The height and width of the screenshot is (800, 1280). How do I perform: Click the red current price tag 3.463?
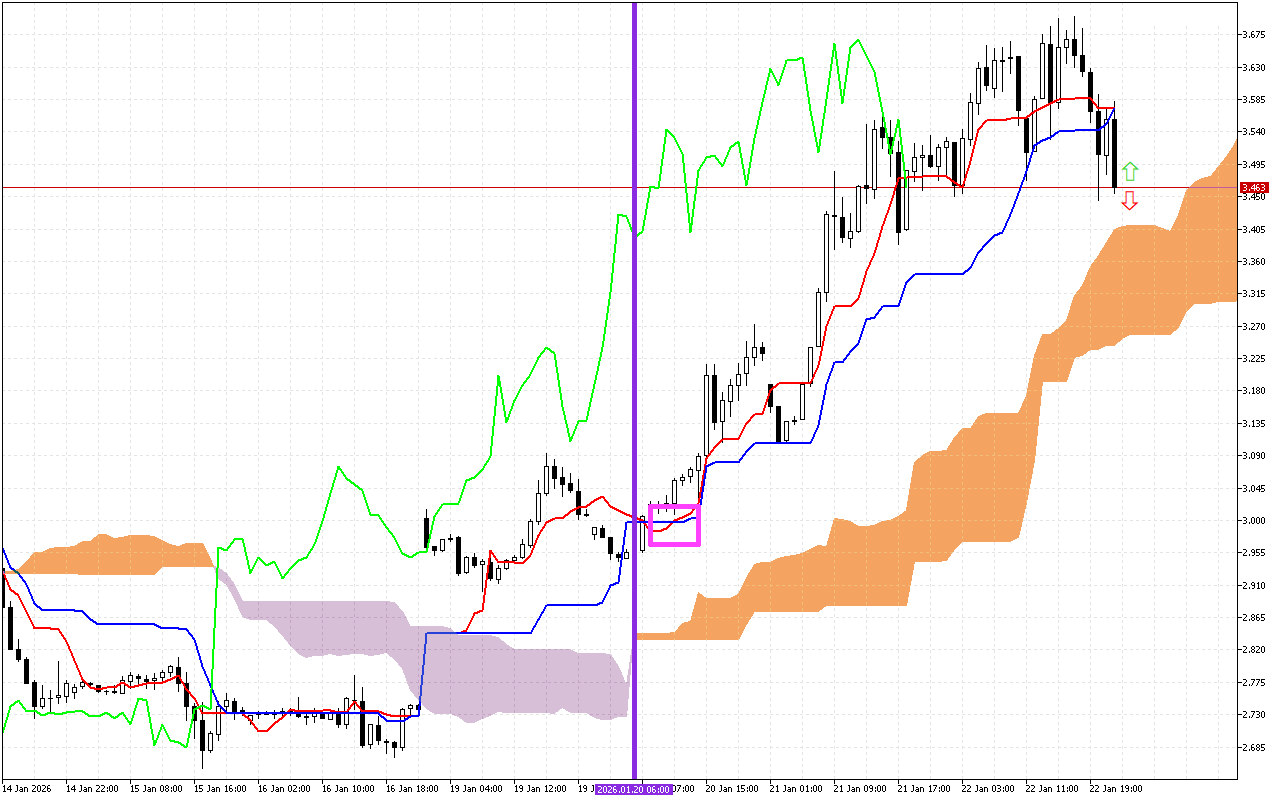1252,186
